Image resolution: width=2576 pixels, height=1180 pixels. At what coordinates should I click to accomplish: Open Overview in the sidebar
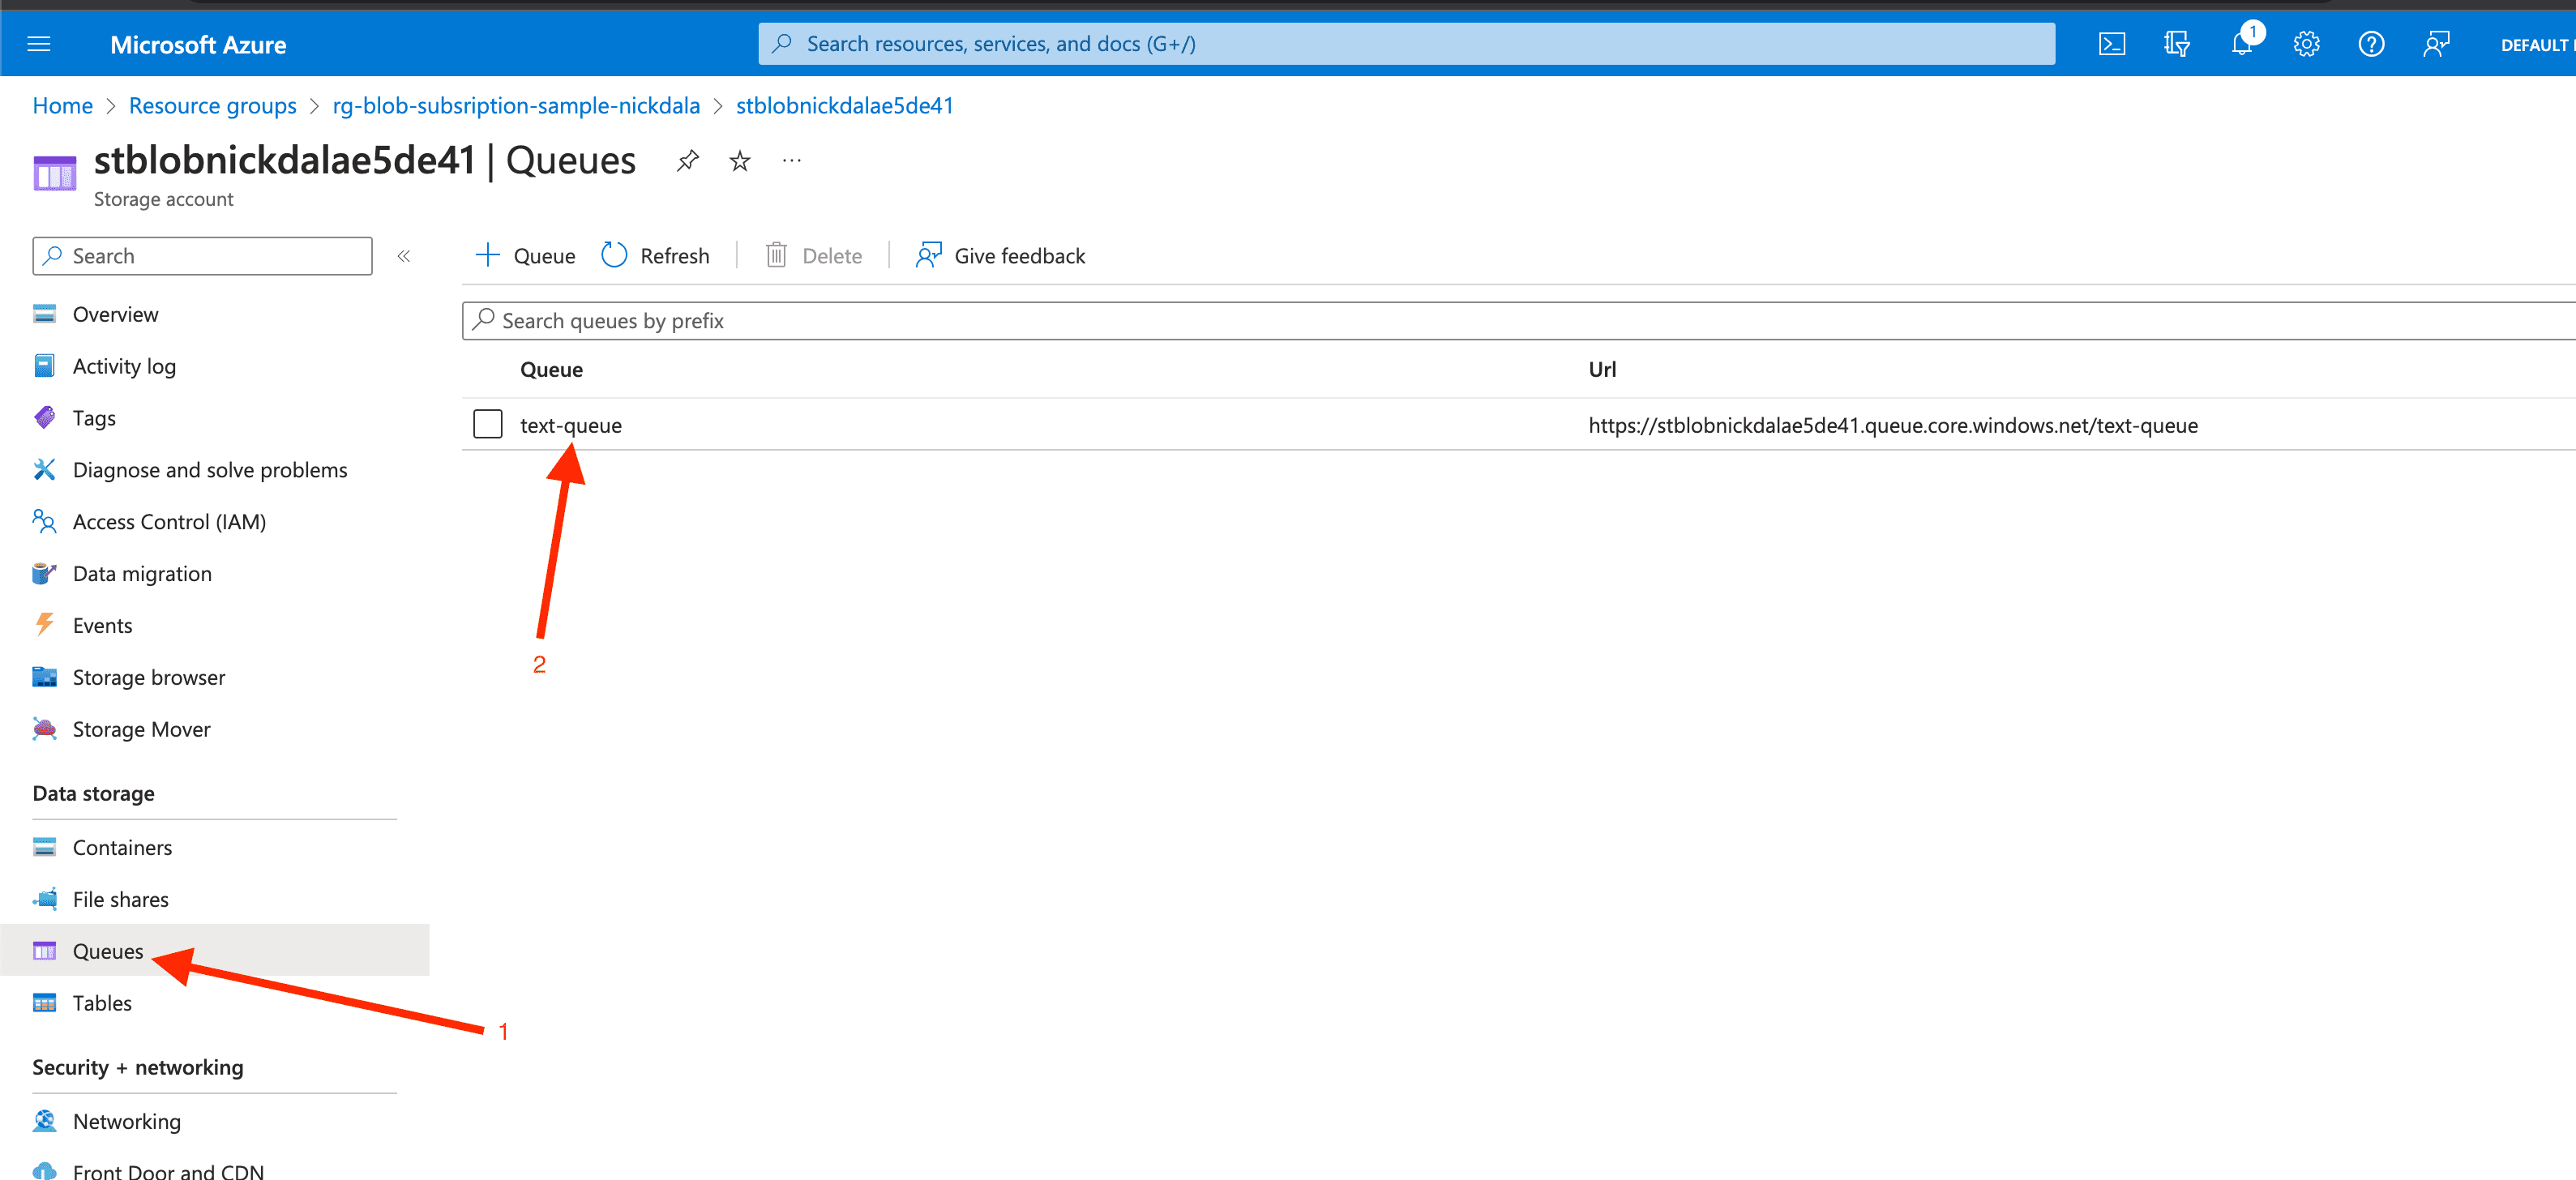coord(115,314)
